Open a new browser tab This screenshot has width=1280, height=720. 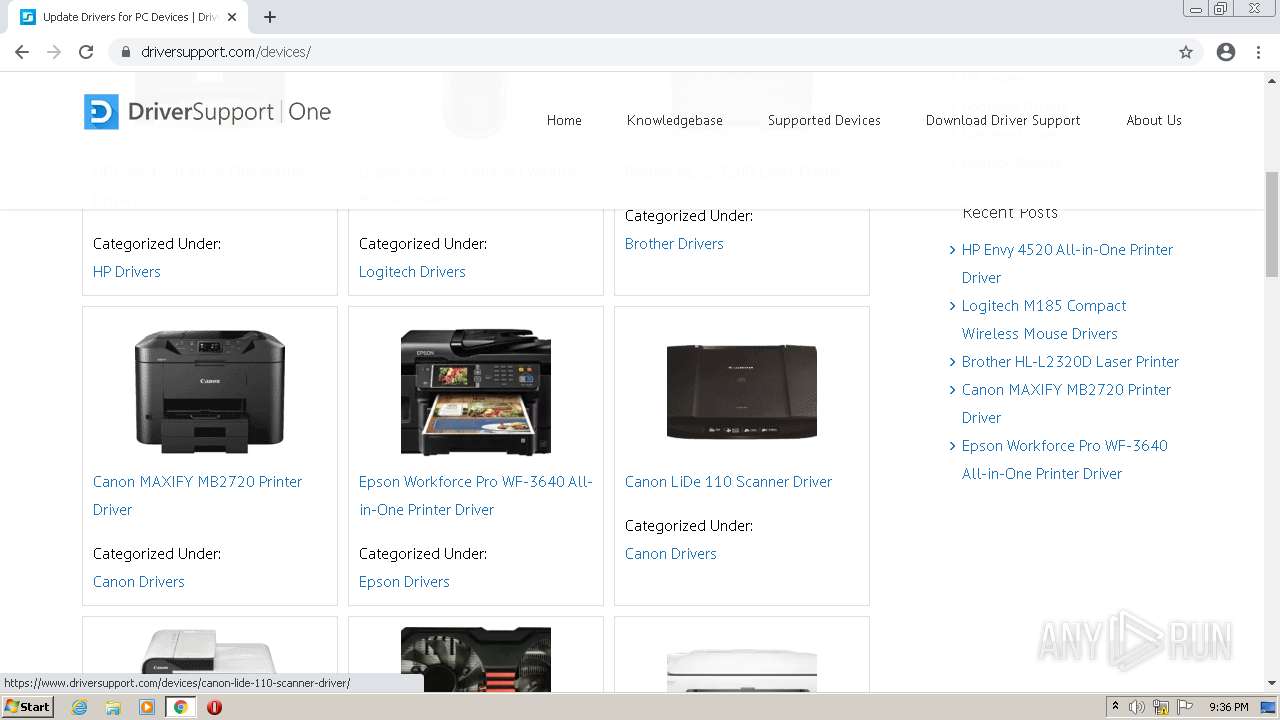click(270, 17)
